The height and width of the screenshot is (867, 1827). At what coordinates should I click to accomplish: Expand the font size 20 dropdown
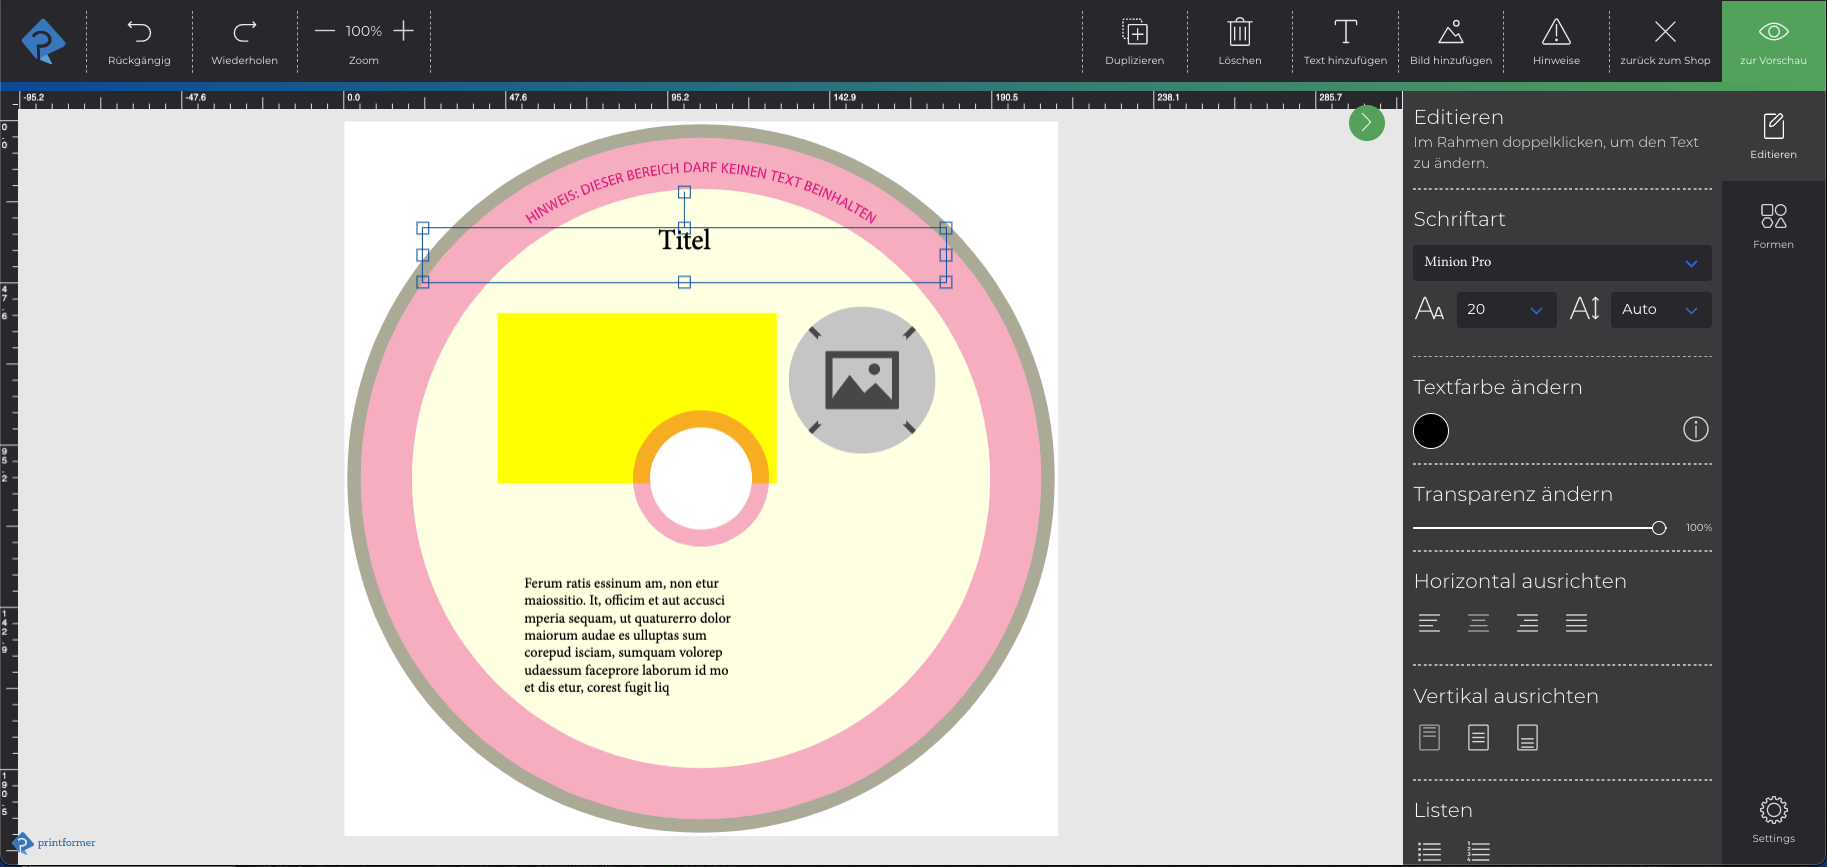click(x=1506, y=310)
